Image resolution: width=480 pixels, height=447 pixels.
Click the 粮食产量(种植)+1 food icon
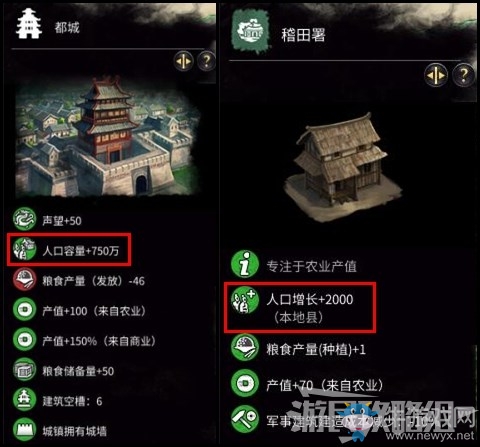point(245,348)
